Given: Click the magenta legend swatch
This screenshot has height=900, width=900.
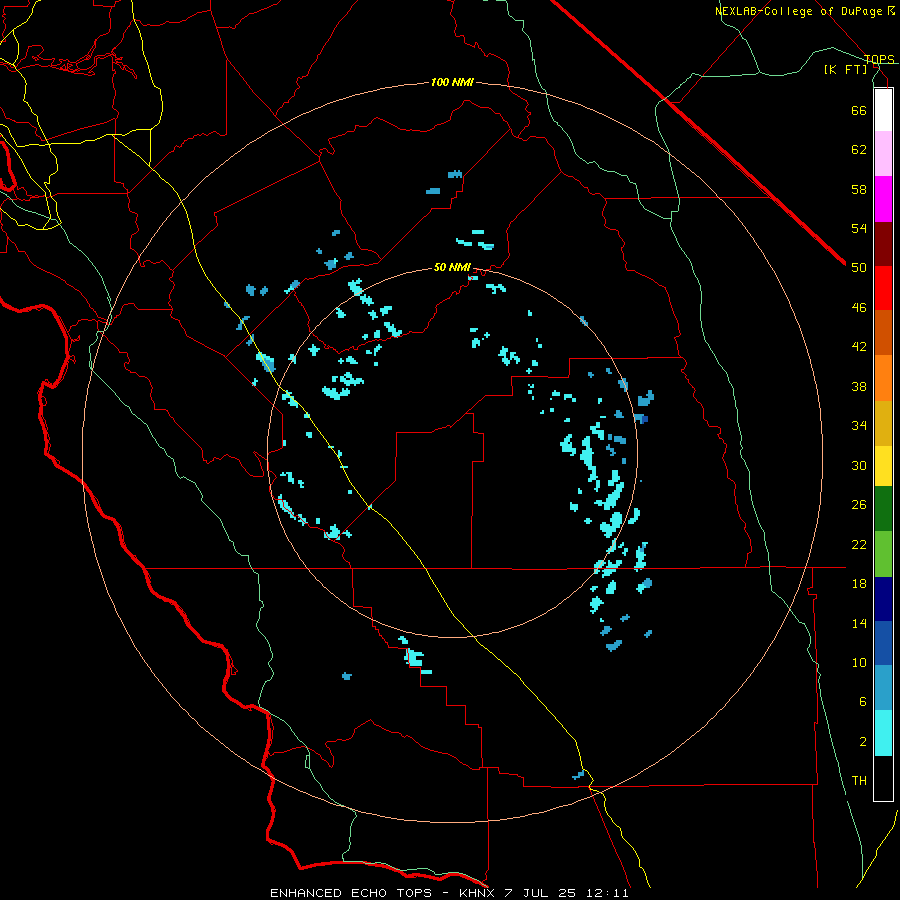Looking at the screenshot, I should [x=883, y=199].
